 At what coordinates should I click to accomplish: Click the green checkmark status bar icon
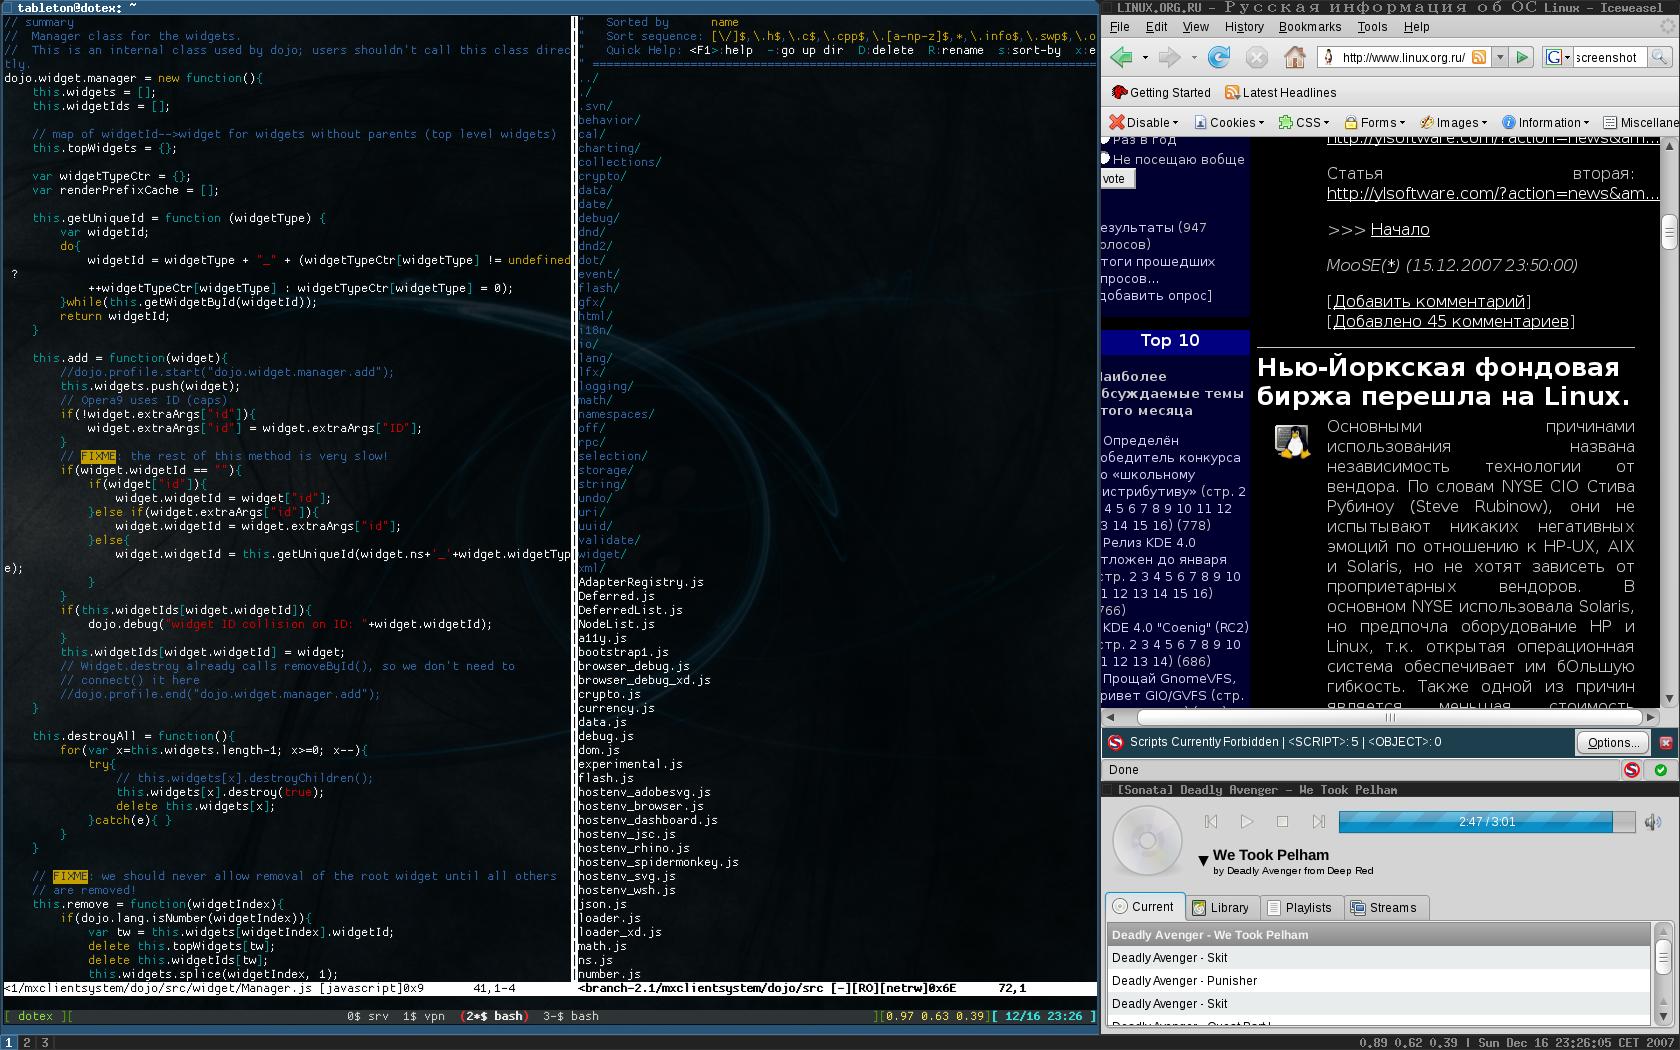[1661, 769]
